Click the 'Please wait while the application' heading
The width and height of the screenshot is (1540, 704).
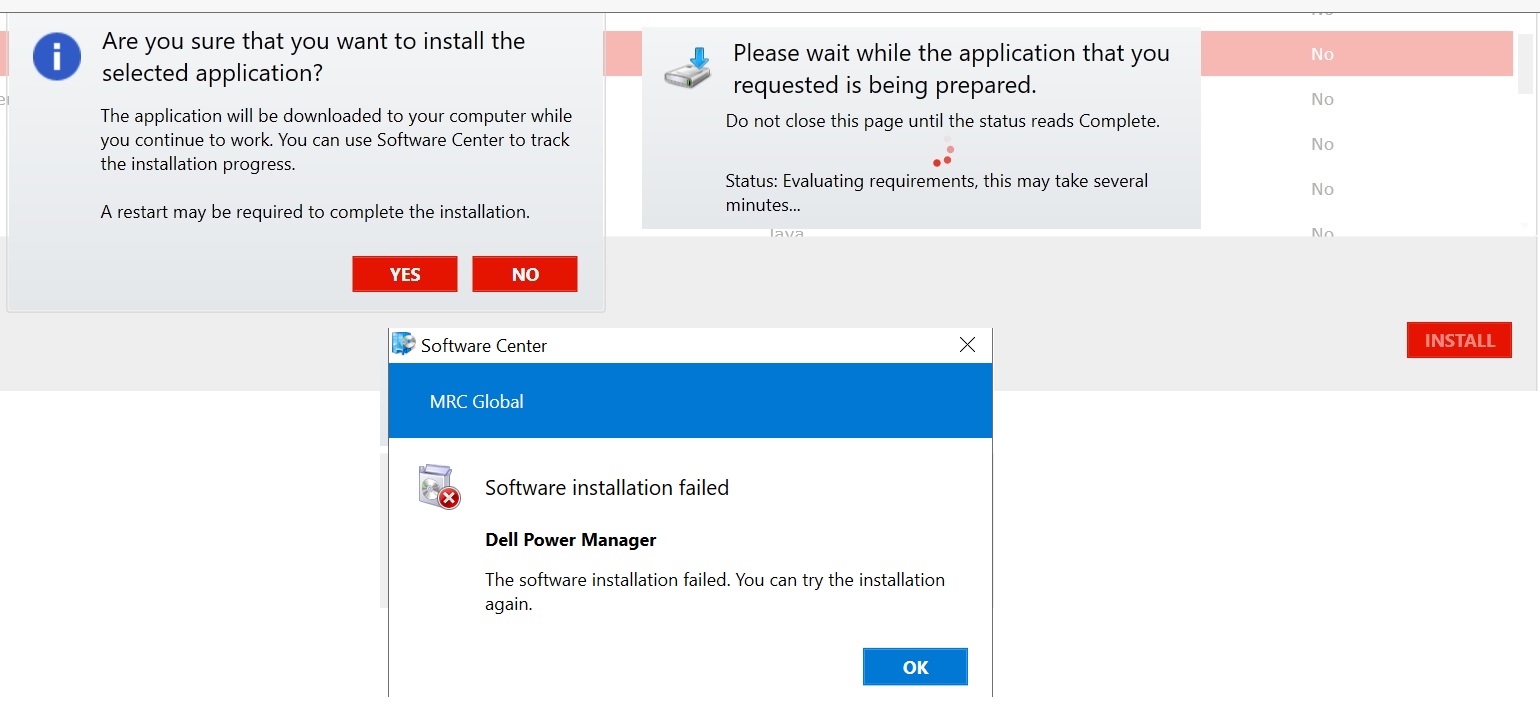click(951, 69)
